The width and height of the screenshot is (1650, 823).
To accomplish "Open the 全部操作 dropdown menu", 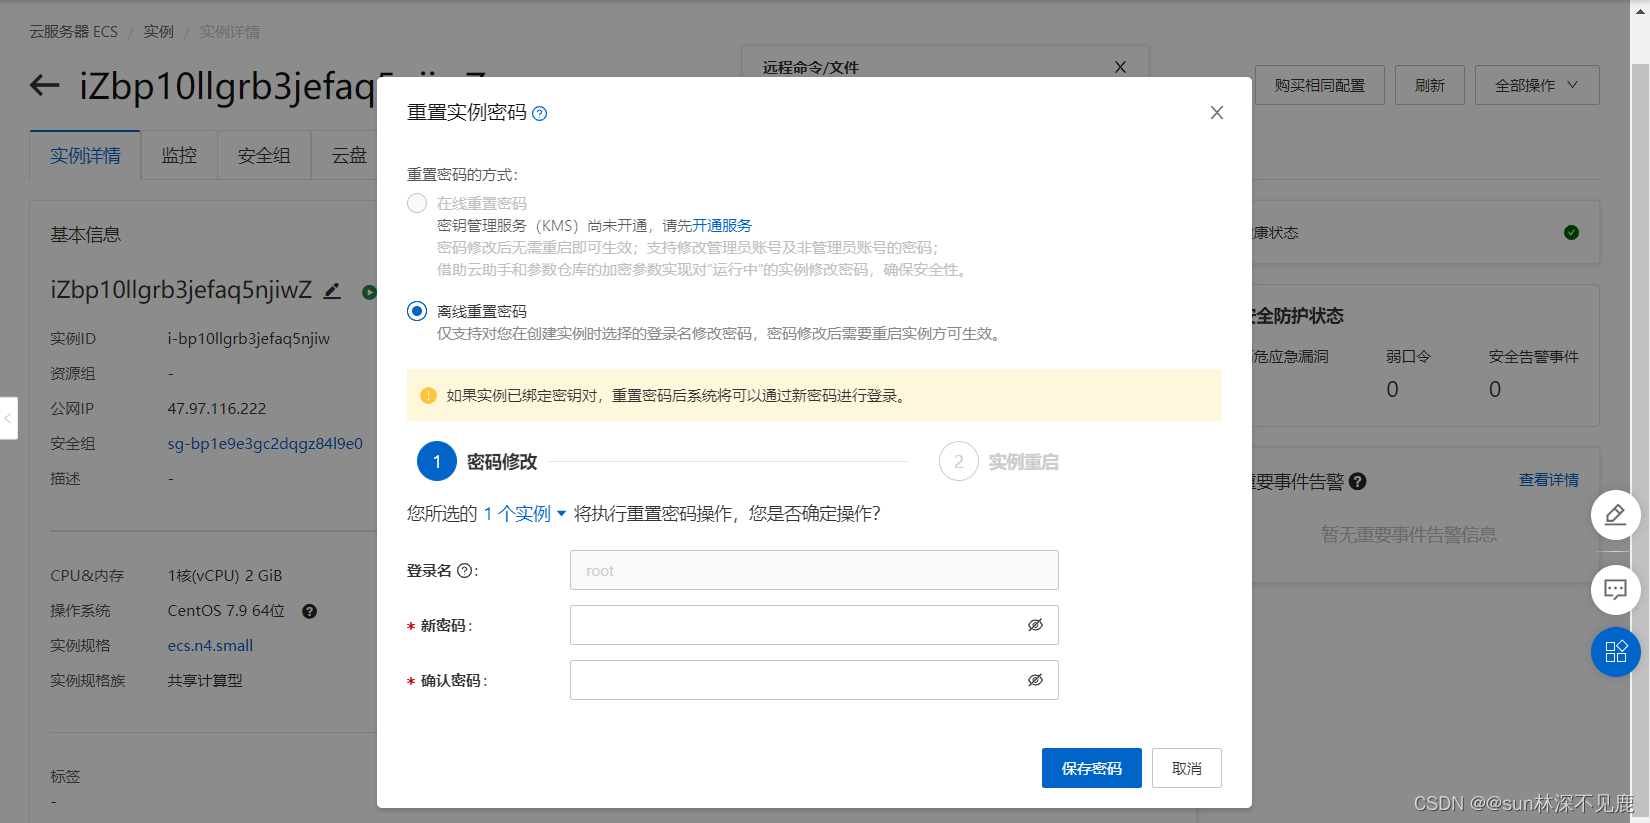I will tap(1537, 85).
